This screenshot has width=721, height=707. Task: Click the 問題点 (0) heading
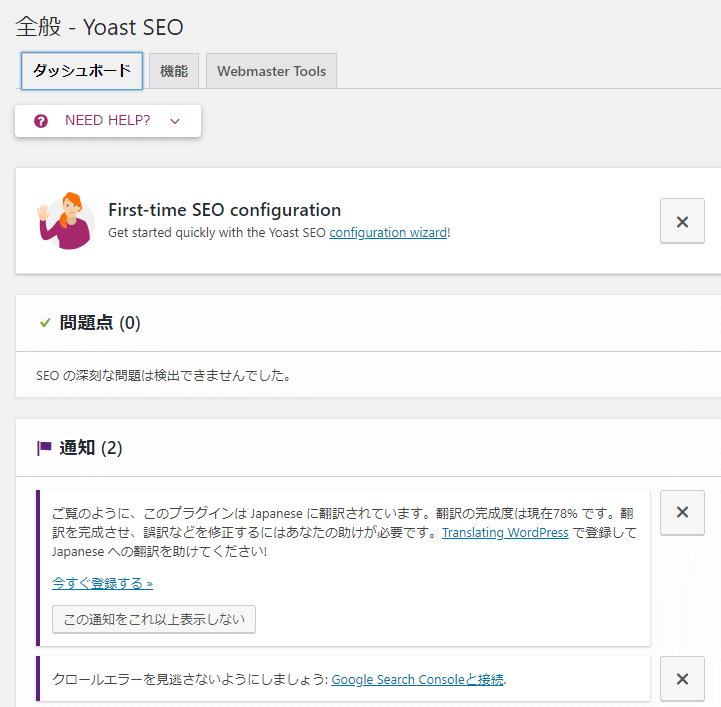(100, 323)
